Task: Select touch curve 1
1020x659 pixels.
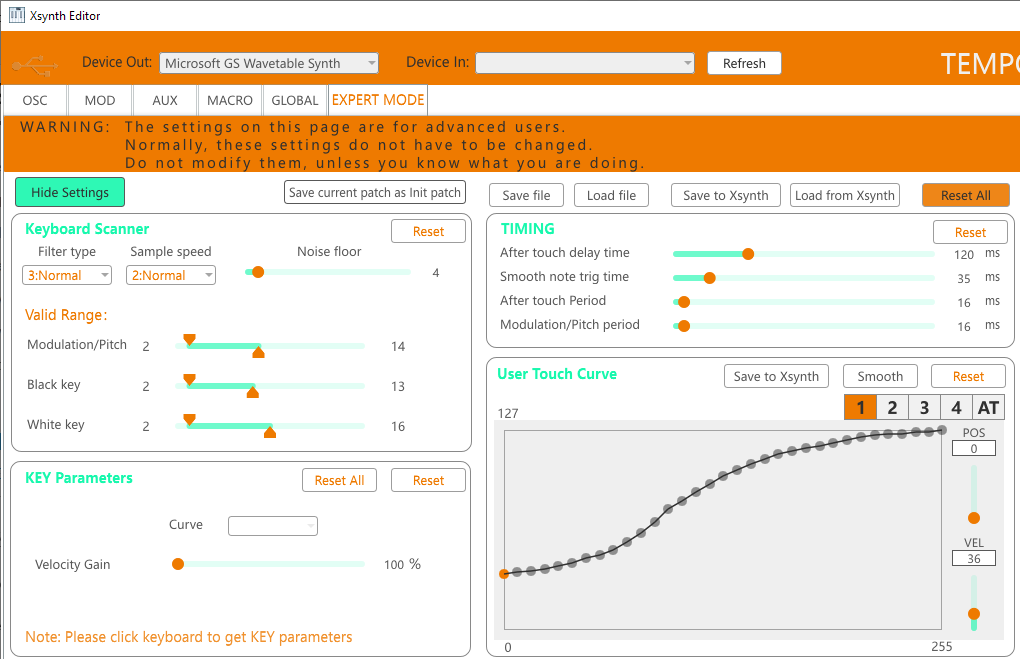Action: tap(861, 408)
